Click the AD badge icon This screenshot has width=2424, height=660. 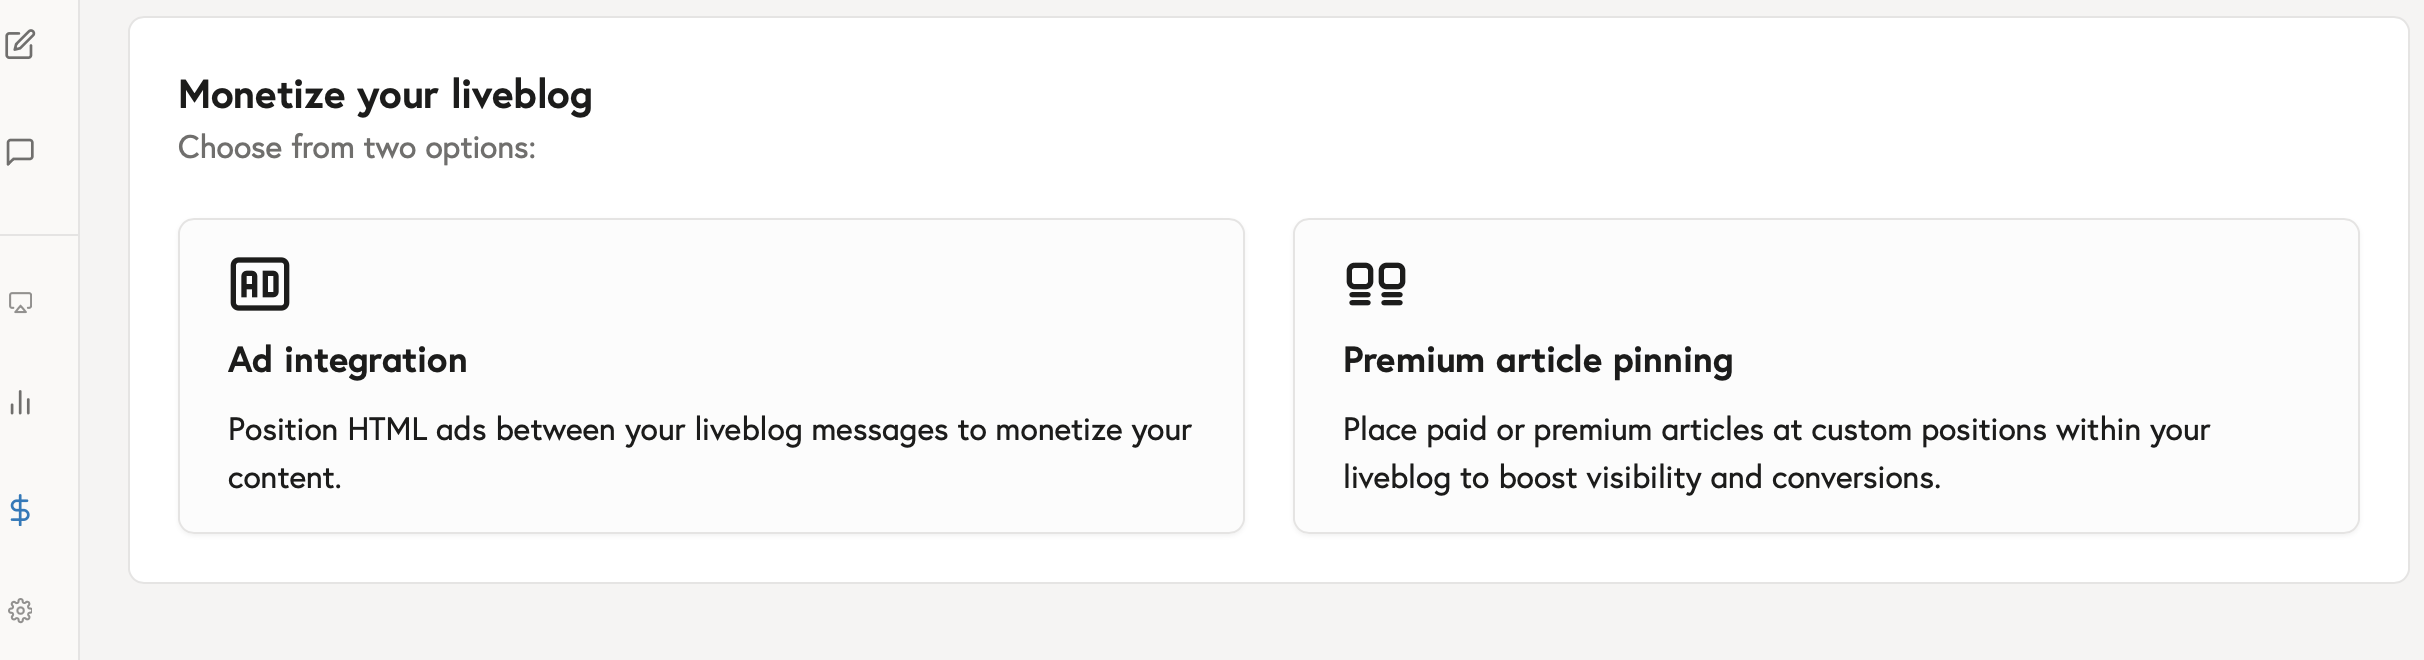[258, 283]
